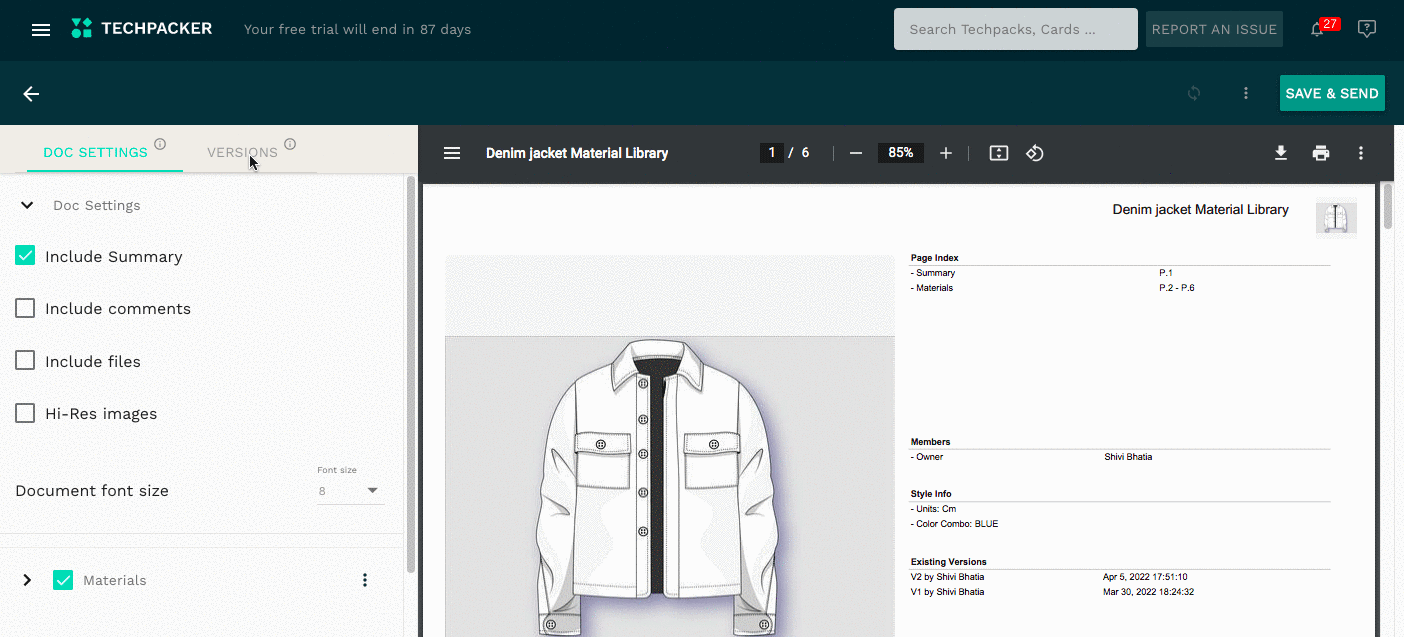Rotate the PDF counterclockwise
Viewport: 1404px width, 637px height.
tap(1035, 153)
